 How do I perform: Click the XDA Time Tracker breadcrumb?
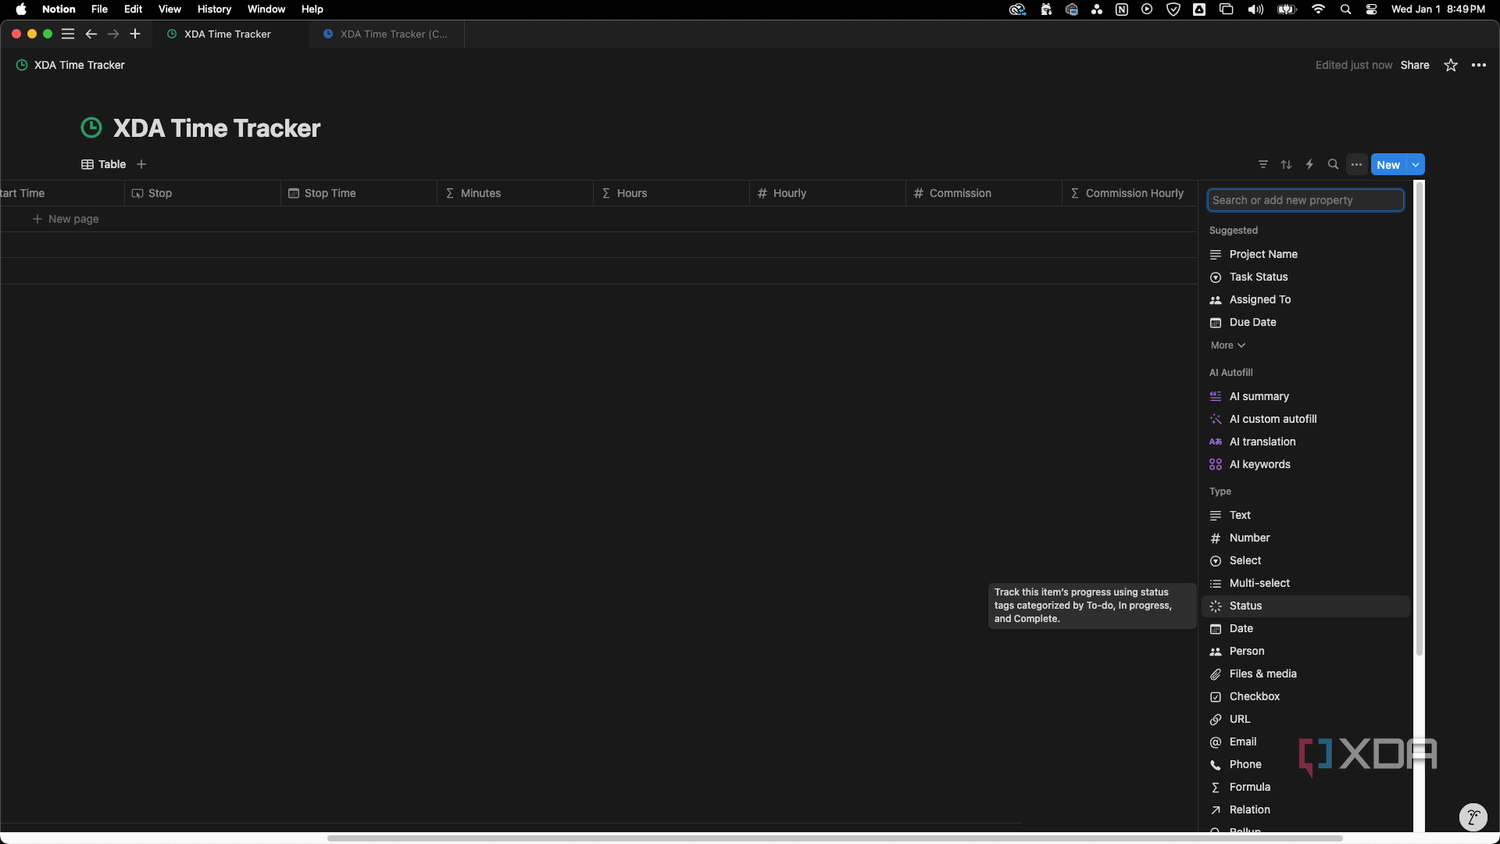[70, 65]
